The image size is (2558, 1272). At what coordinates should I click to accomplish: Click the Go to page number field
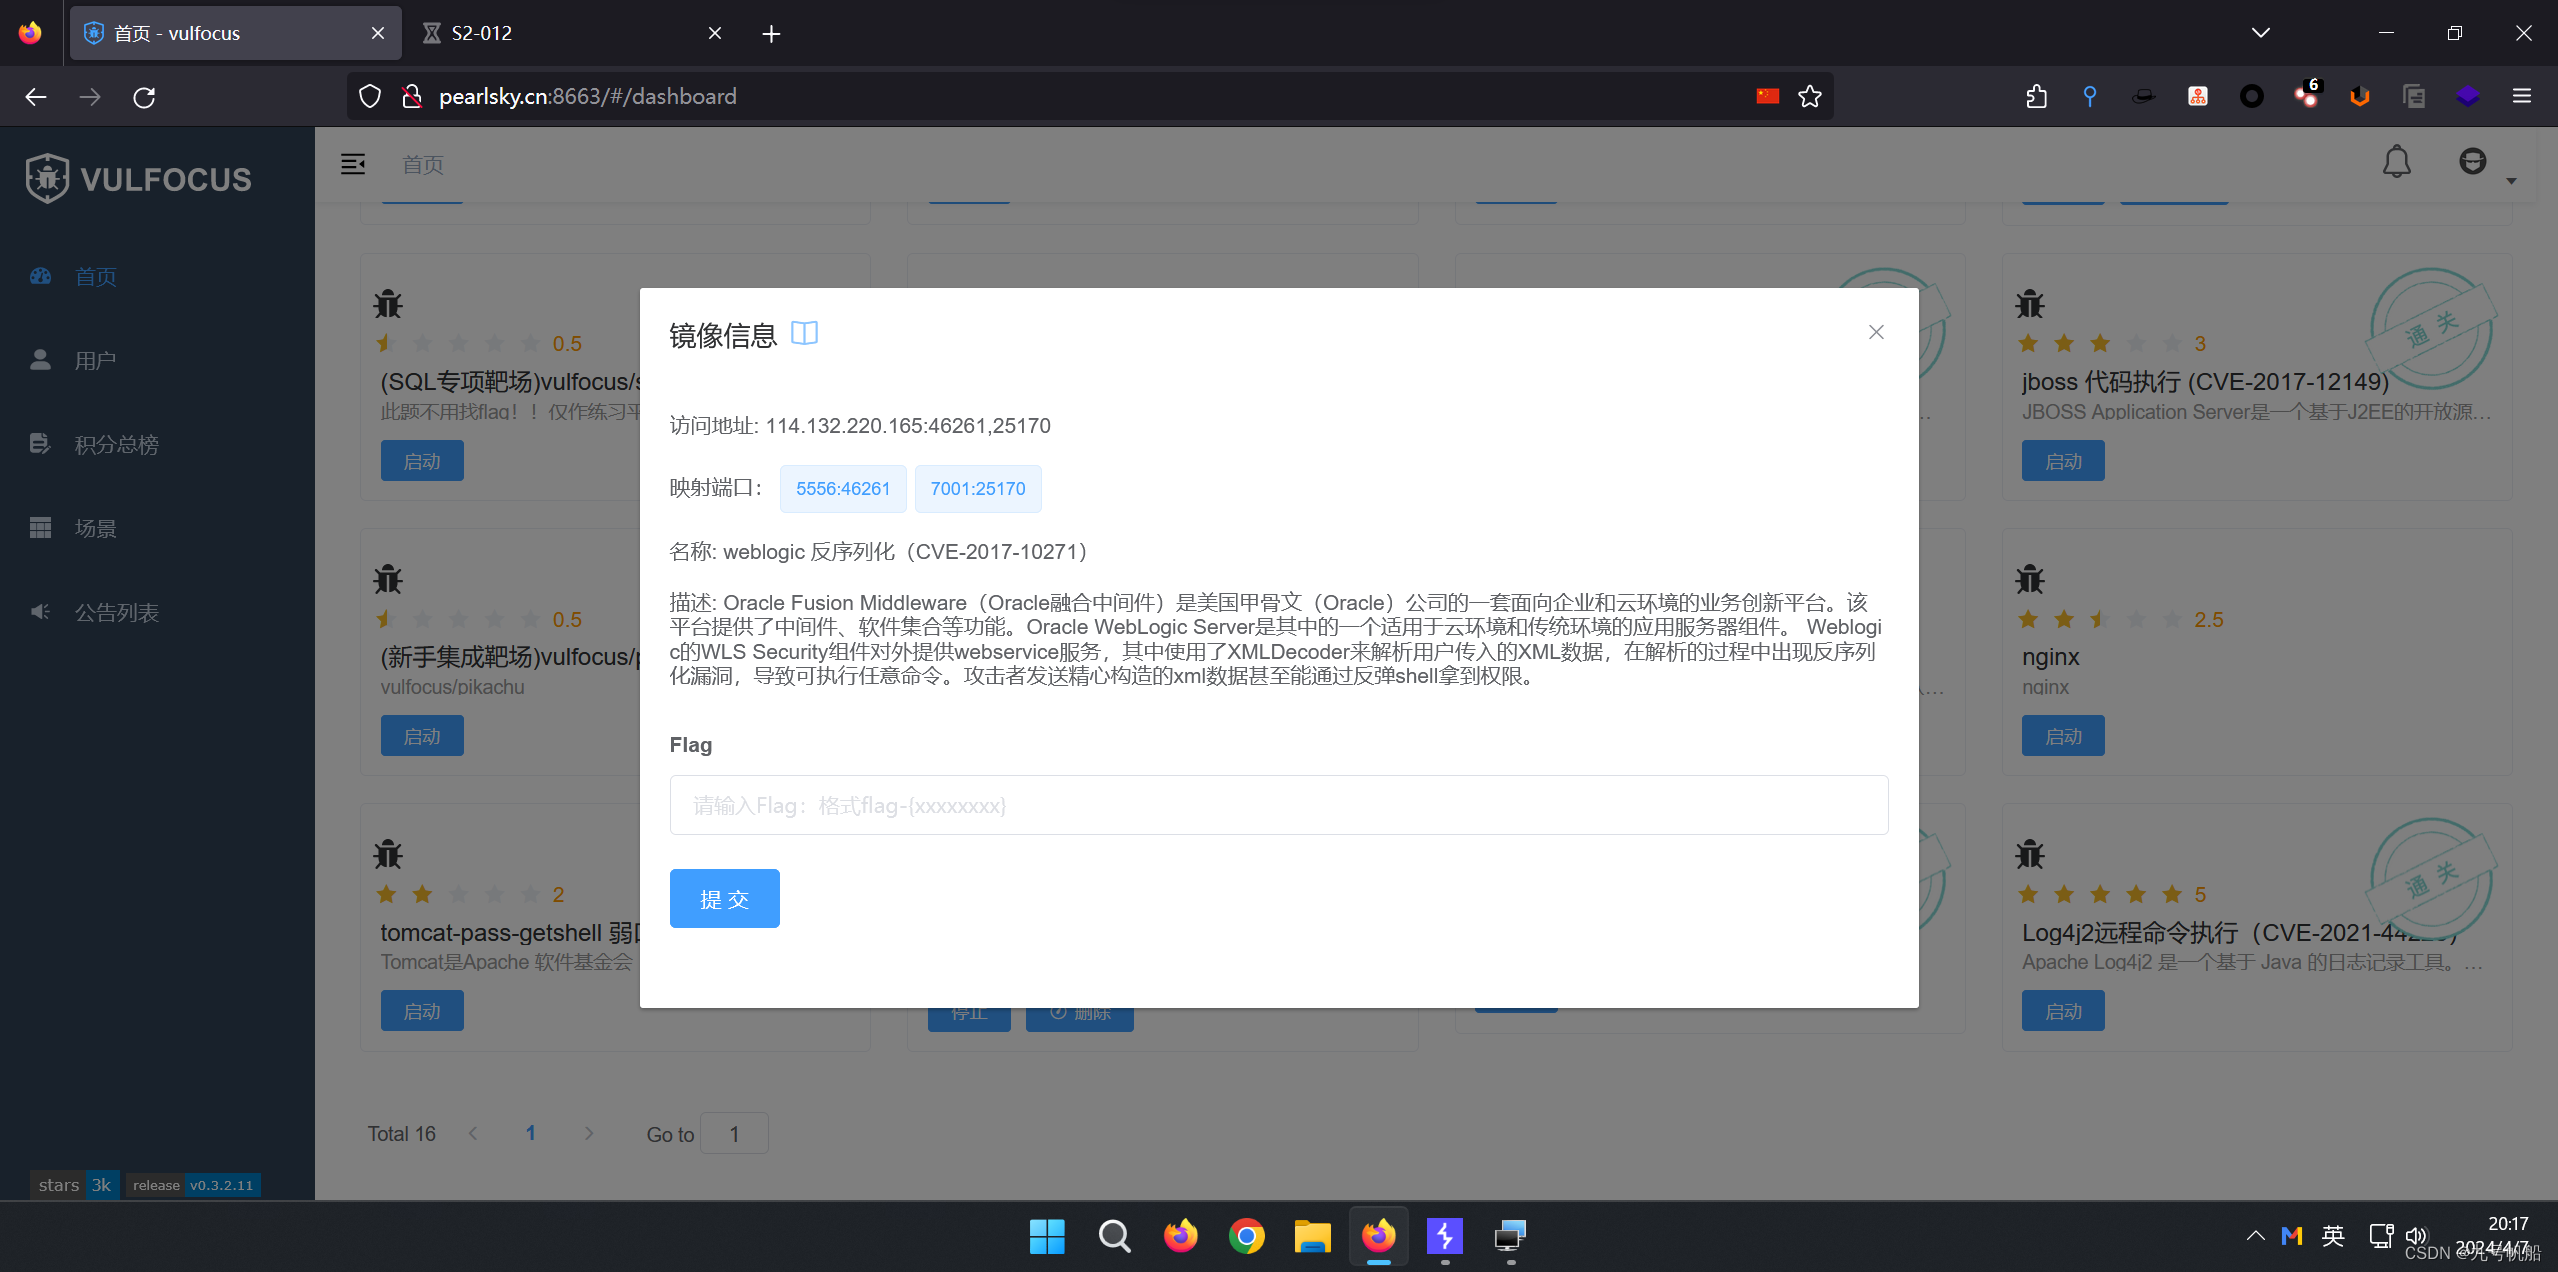[x=734, y=1134]
